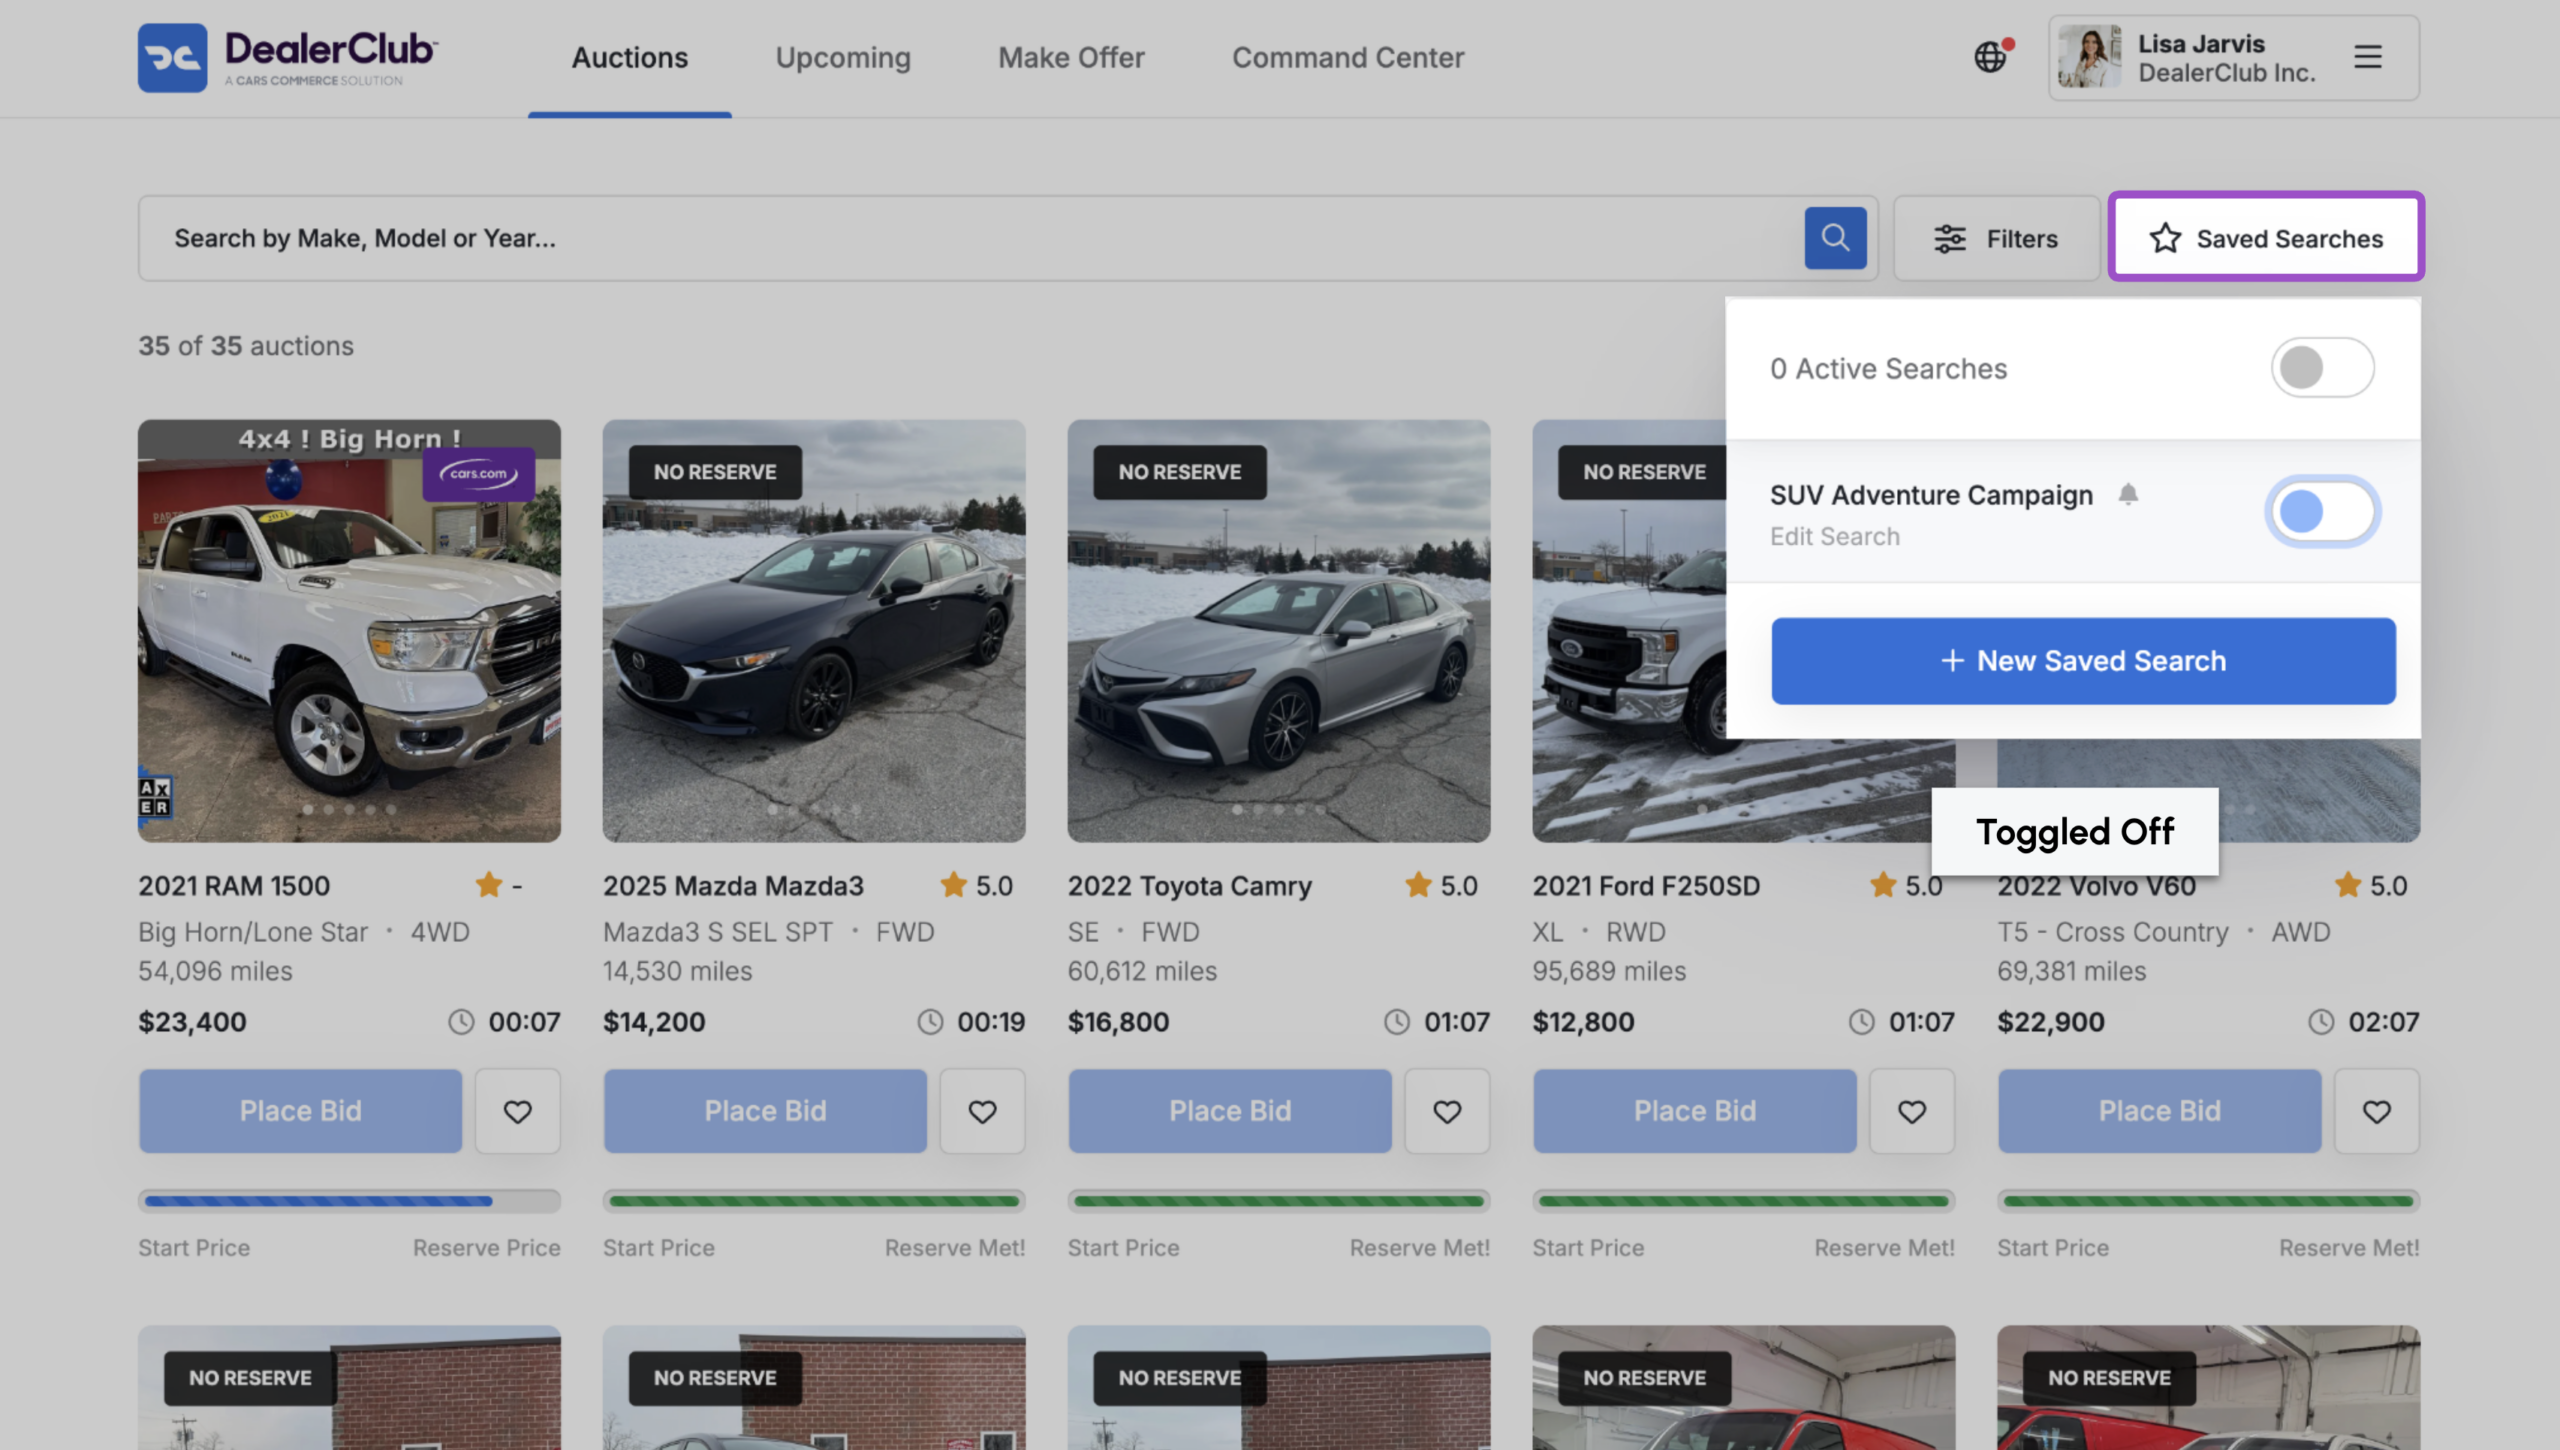Click the $14,200 price

(654, 1022)
